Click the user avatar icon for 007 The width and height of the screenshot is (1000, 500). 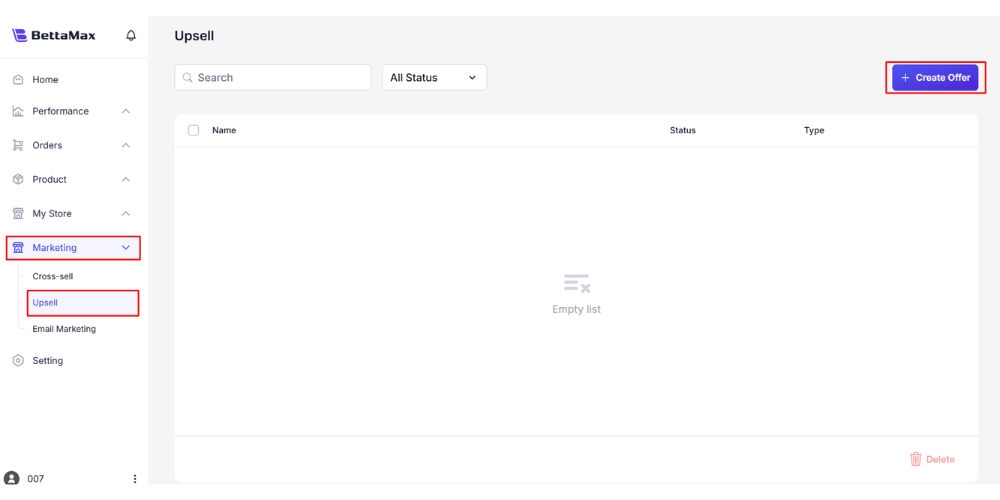coord(11,478)
